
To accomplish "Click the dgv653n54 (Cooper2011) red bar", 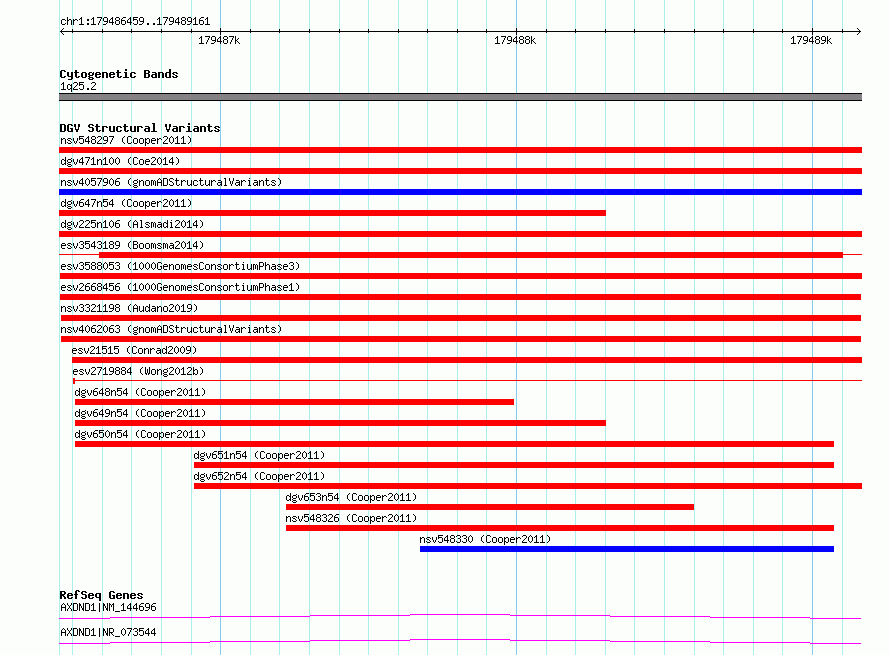I will 490,507.
